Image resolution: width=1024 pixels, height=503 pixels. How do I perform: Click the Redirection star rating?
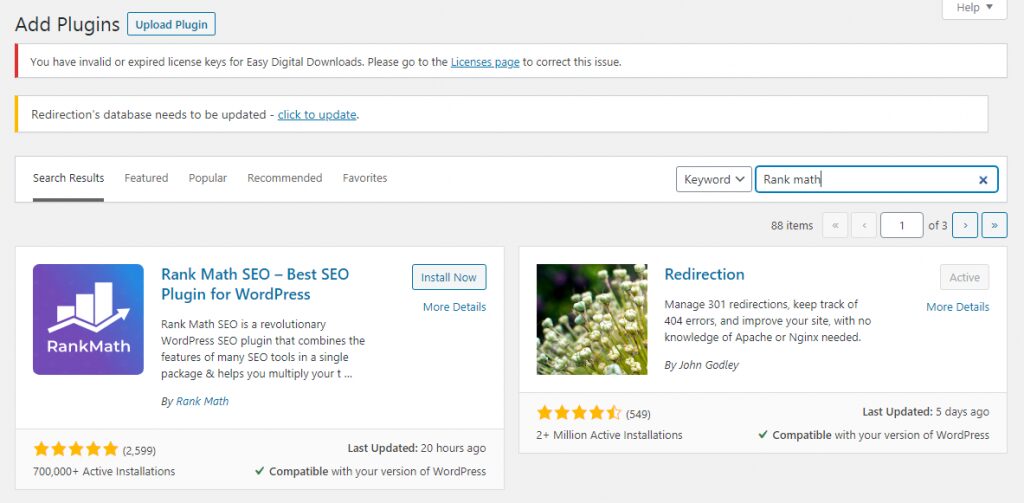coord(579,413)
